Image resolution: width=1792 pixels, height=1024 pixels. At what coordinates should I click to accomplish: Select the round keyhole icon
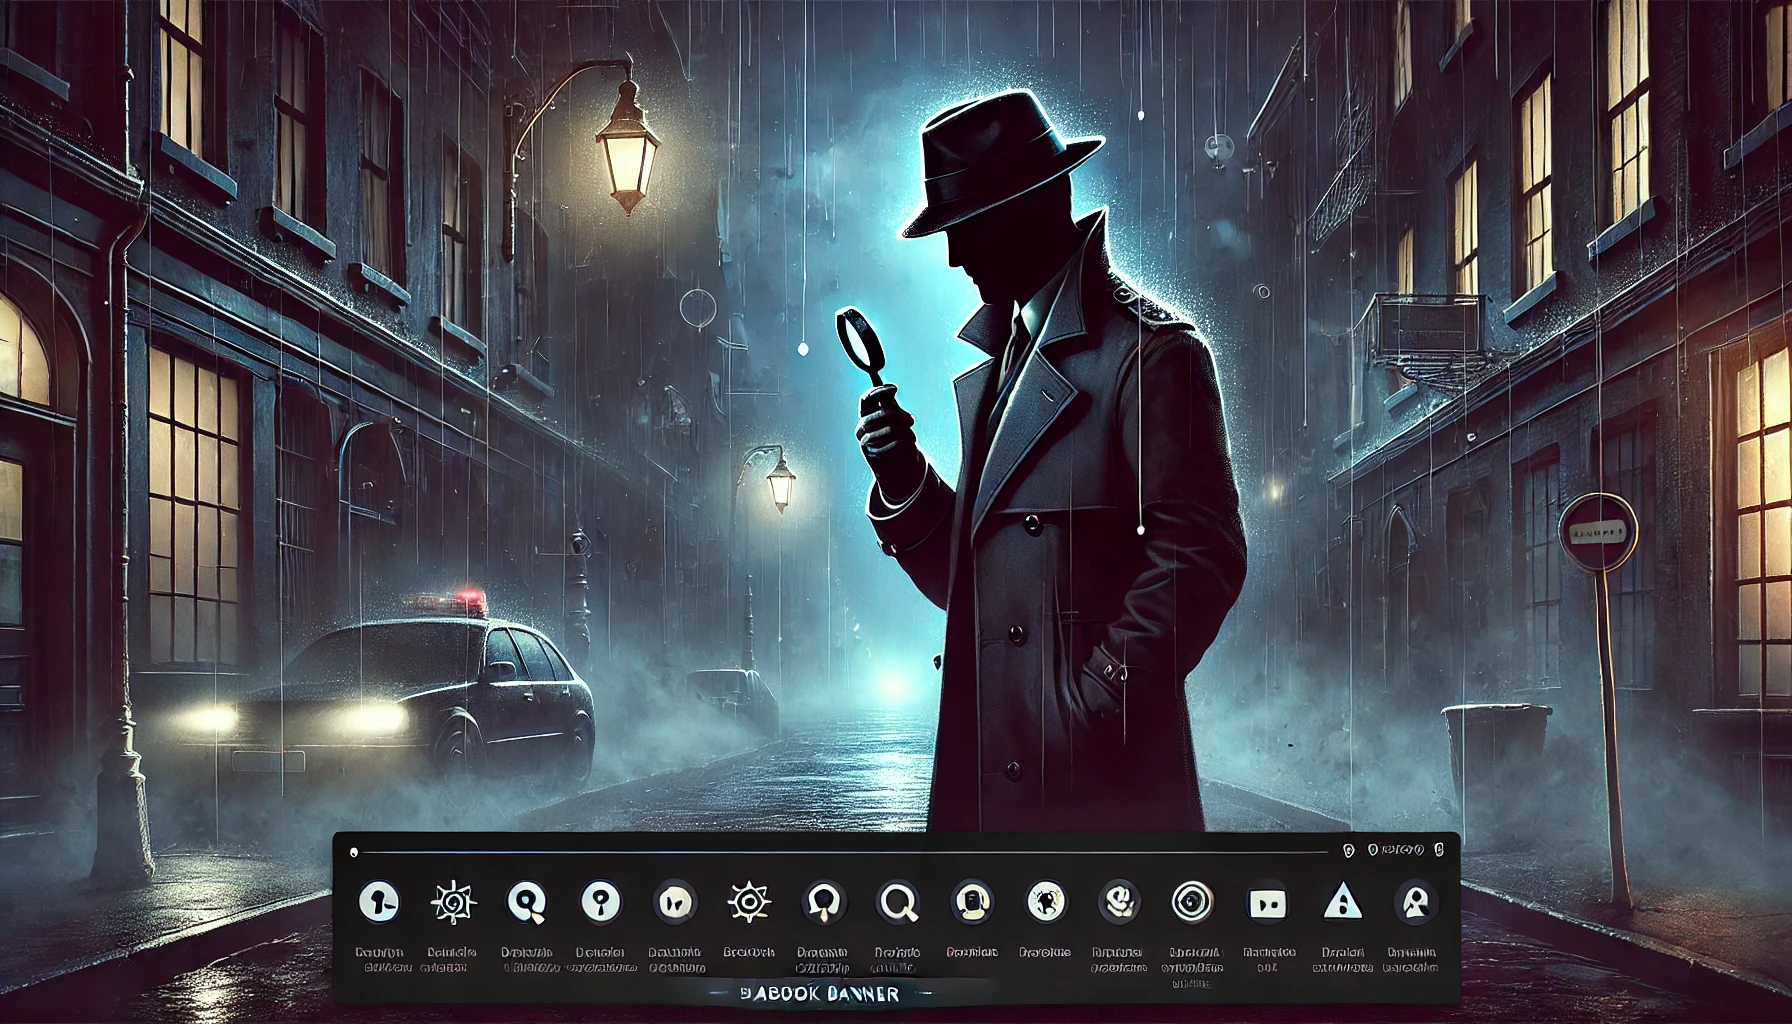click(600, 903)
